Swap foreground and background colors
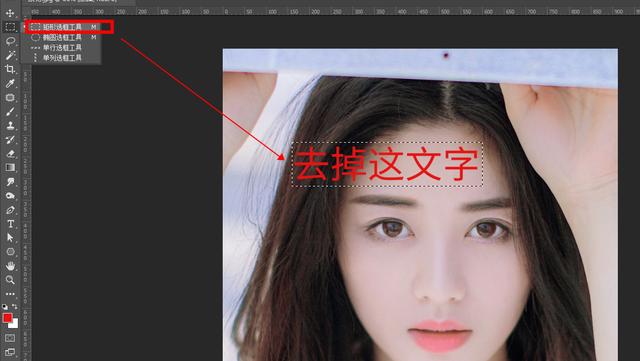Screen dimensions: 640x361 (15, 306)
